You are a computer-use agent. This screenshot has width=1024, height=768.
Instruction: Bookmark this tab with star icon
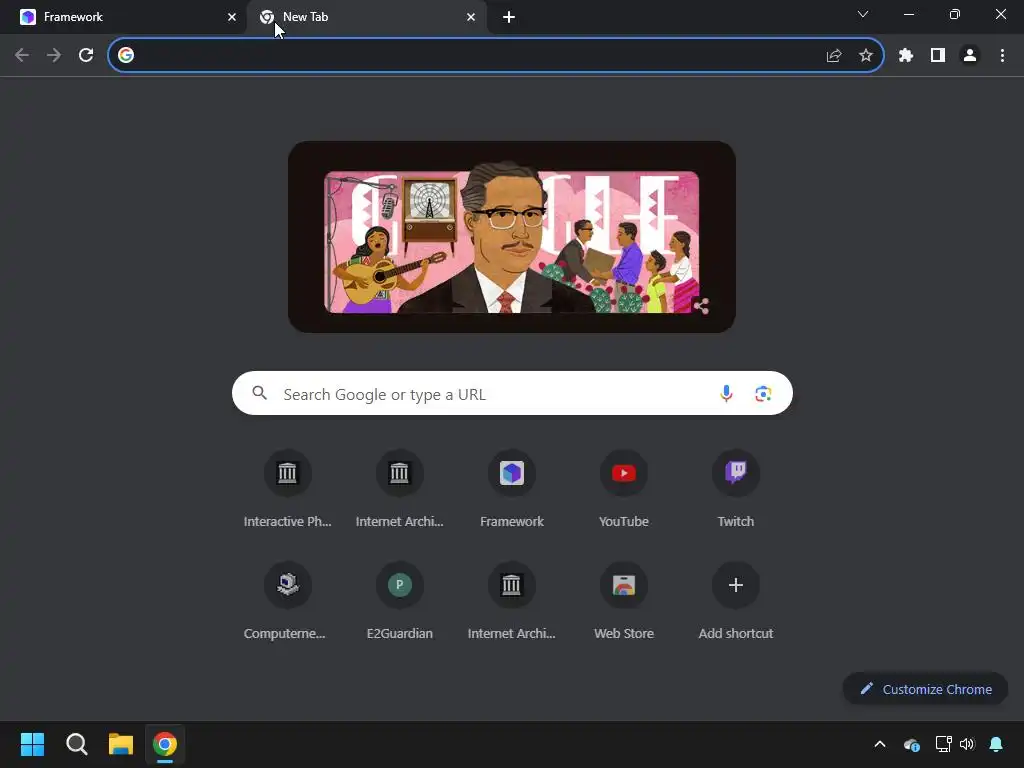pos(866,56)
